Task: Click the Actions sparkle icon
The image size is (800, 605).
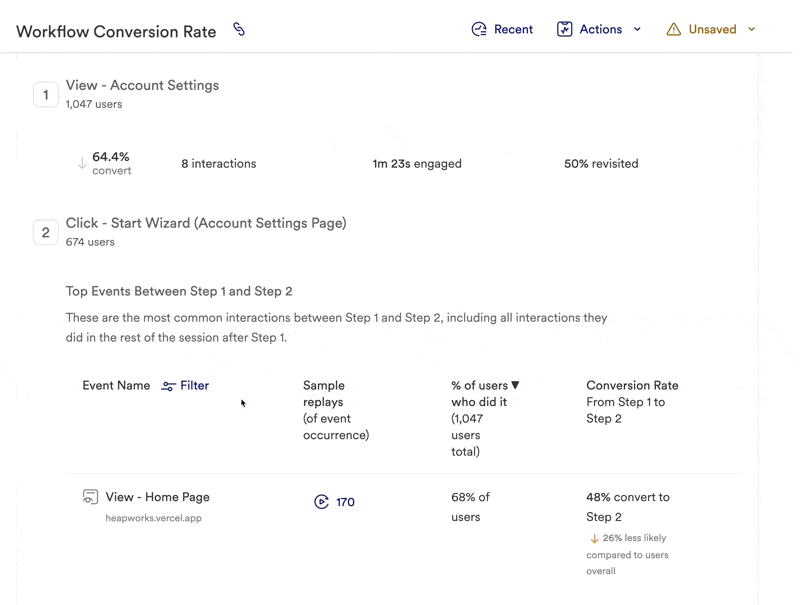Action: click(564, 29)
